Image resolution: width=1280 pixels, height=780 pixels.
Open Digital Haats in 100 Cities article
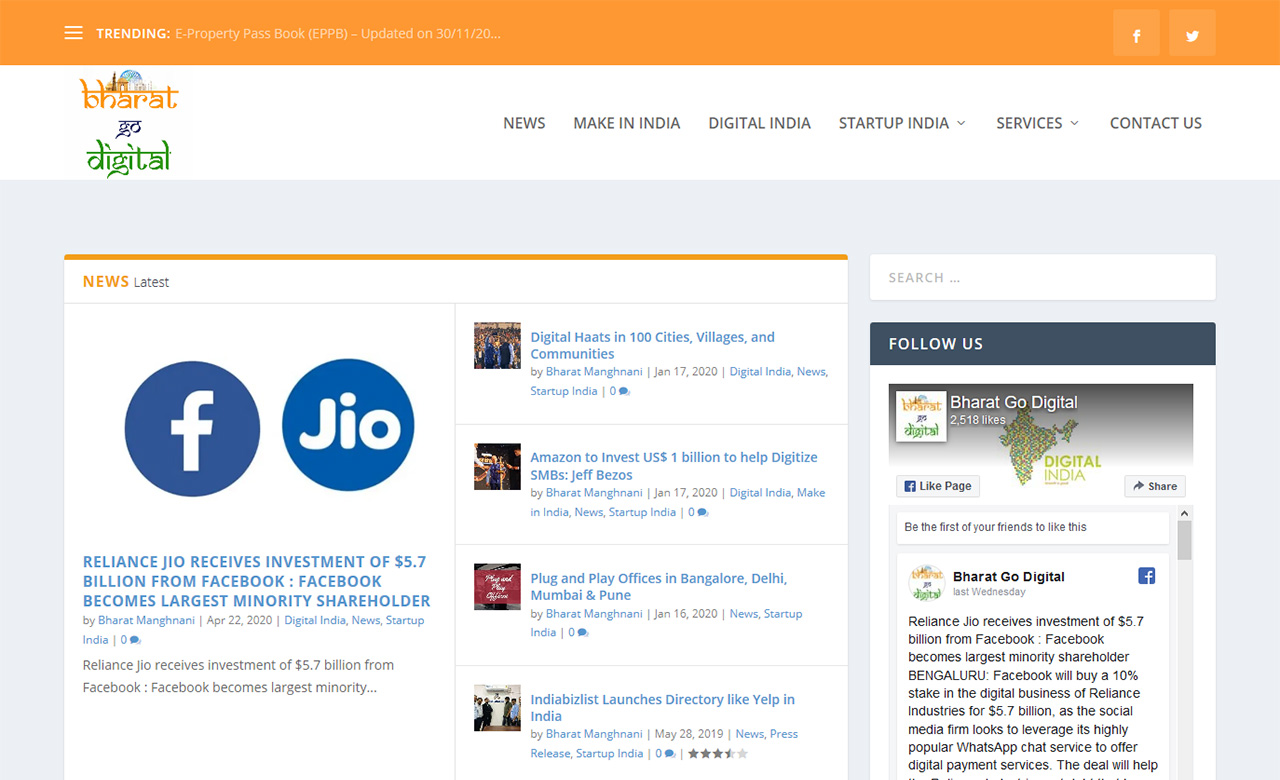(653, 345)
